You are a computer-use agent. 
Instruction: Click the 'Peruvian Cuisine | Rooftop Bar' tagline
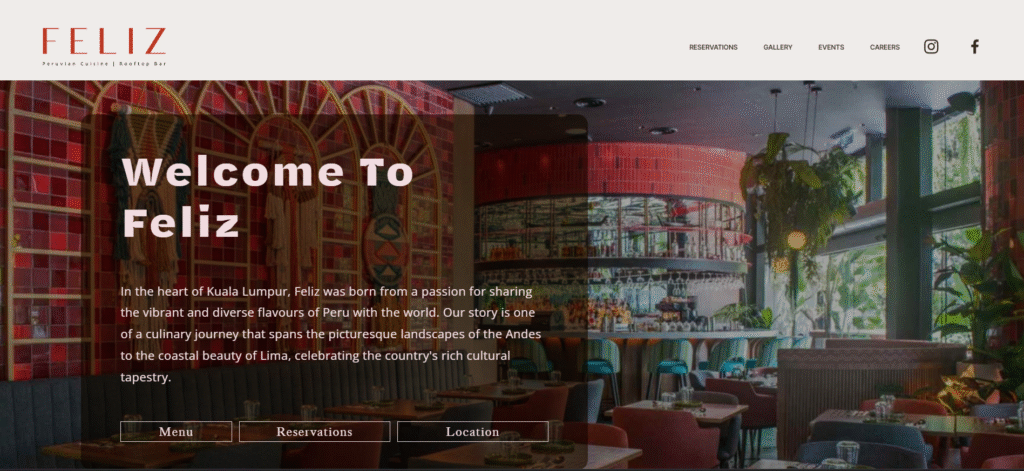104,63
